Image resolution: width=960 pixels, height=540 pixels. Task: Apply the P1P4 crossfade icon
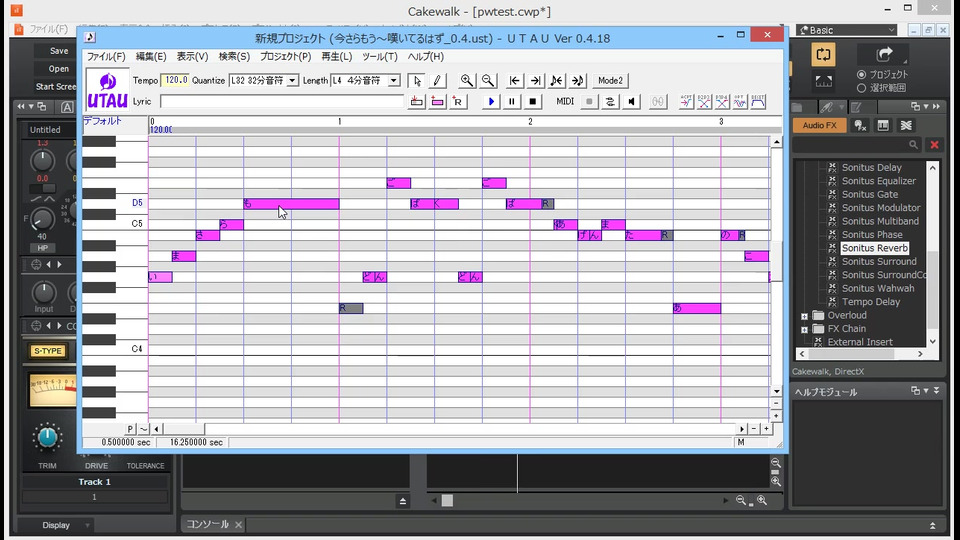pyautogui.click(x=722, y=102)
